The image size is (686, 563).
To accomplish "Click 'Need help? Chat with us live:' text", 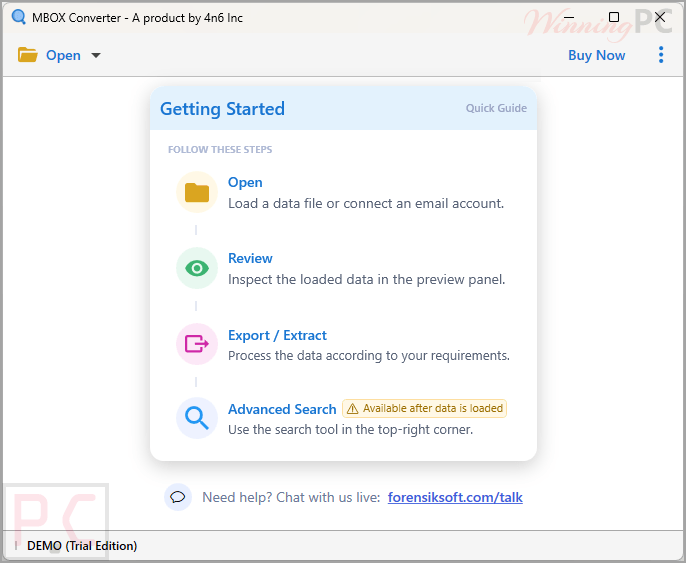I will coord(291,497).
